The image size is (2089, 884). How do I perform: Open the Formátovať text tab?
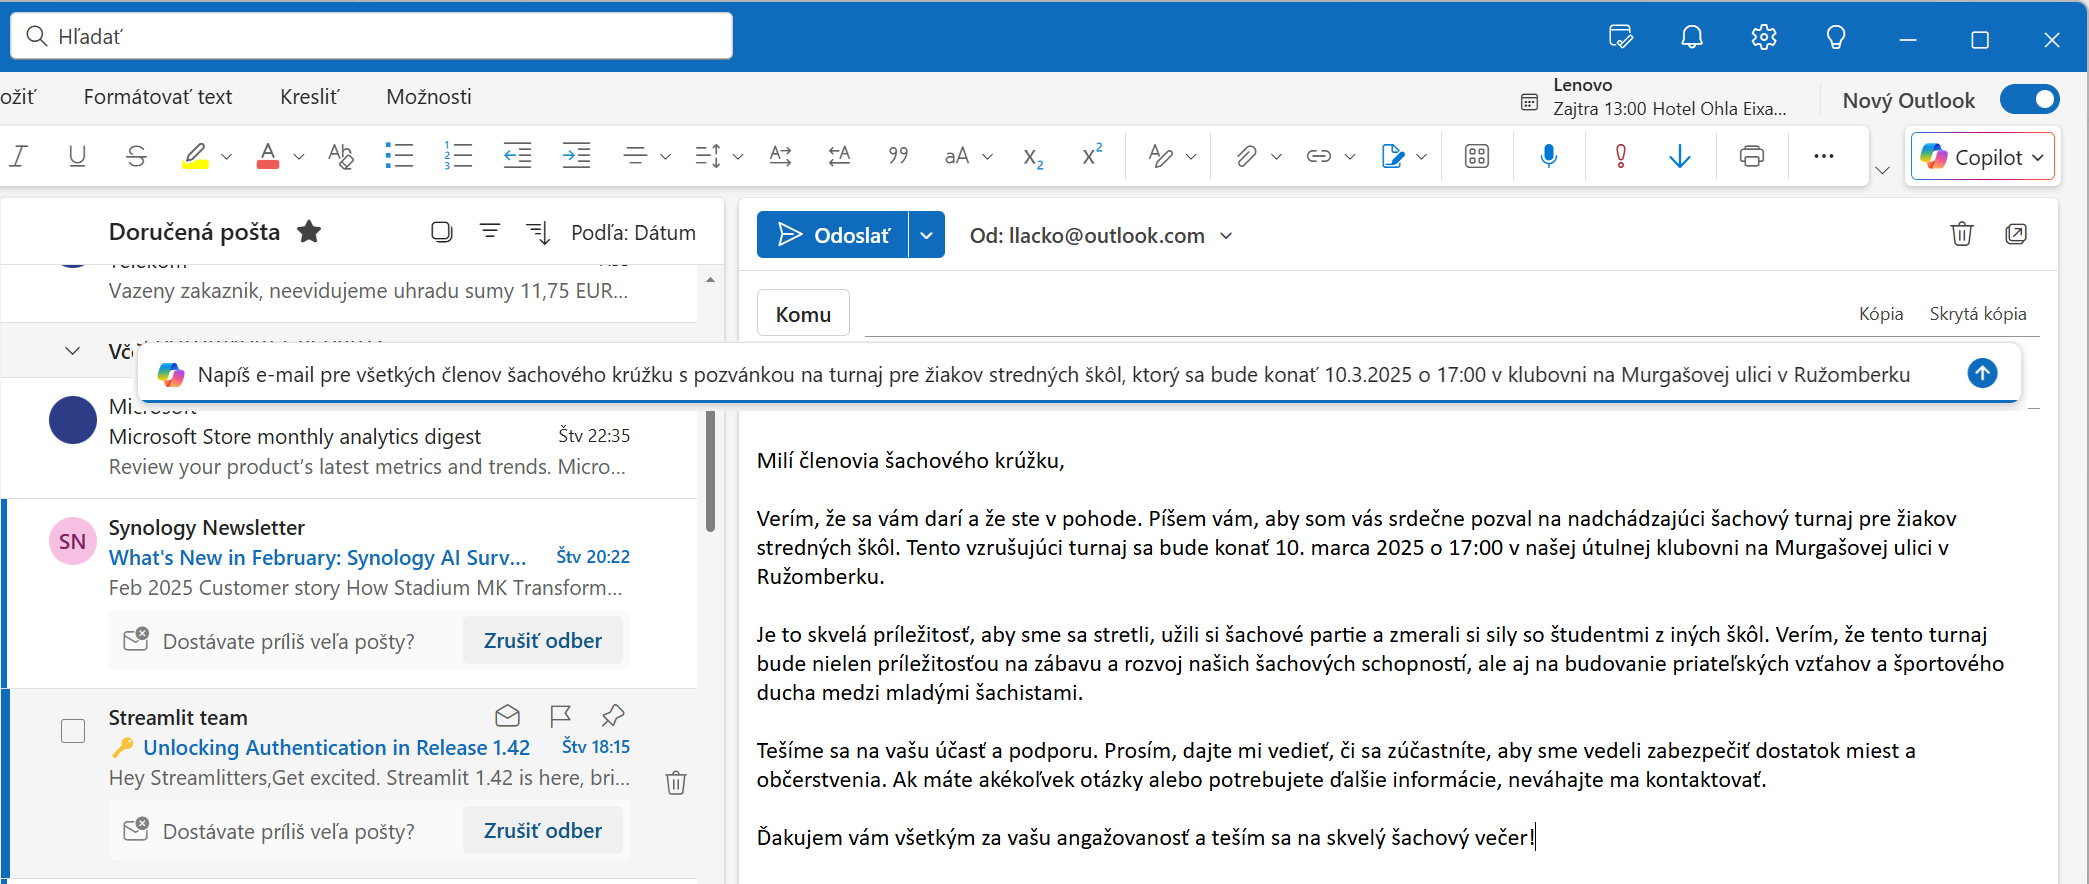[x=158, y=97]
